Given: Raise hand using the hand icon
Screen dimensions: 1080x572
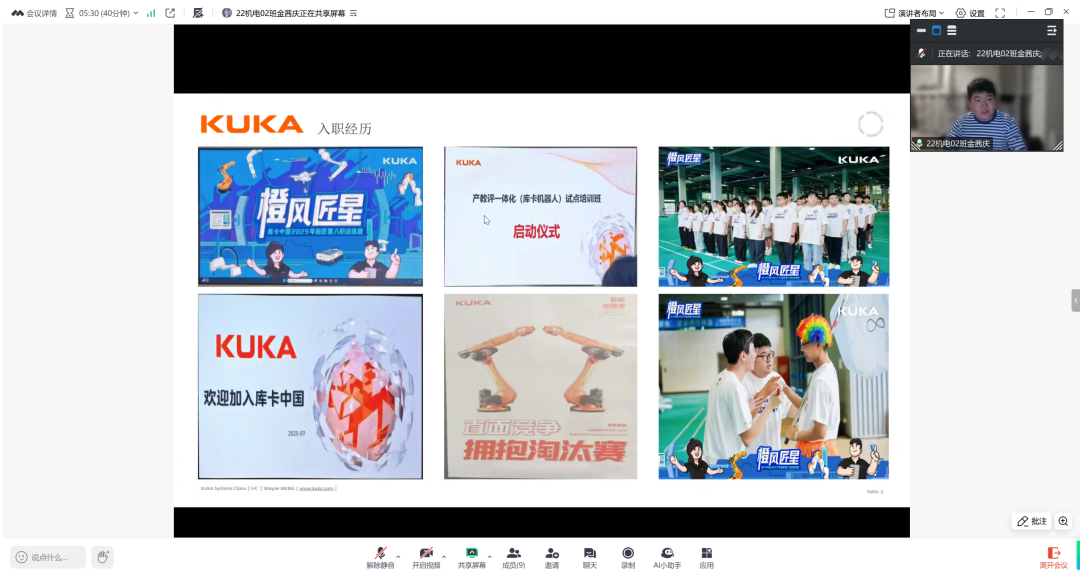Looking at the screenshot, I should [x=103, y=557].
